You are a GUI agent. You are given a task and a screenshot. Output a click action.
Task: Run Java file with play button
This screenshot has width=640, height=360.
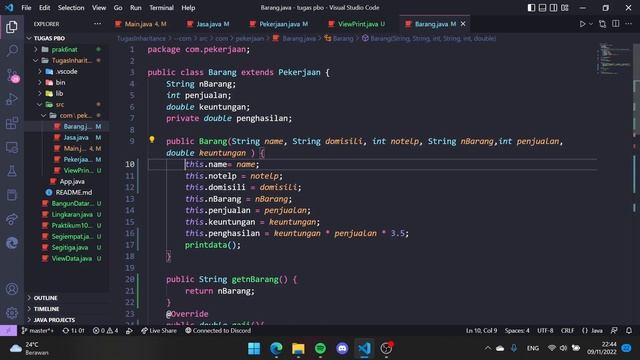[582, 24]
